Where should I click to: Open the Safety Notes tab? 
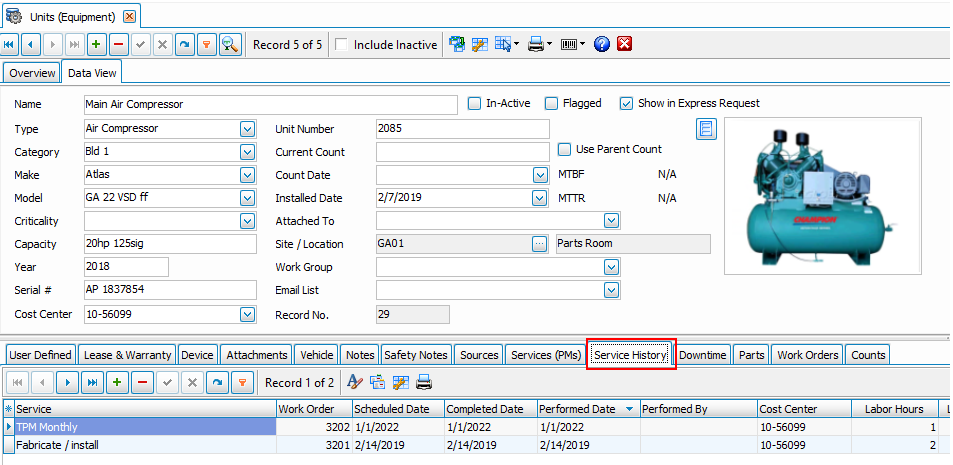coord(416,355)
